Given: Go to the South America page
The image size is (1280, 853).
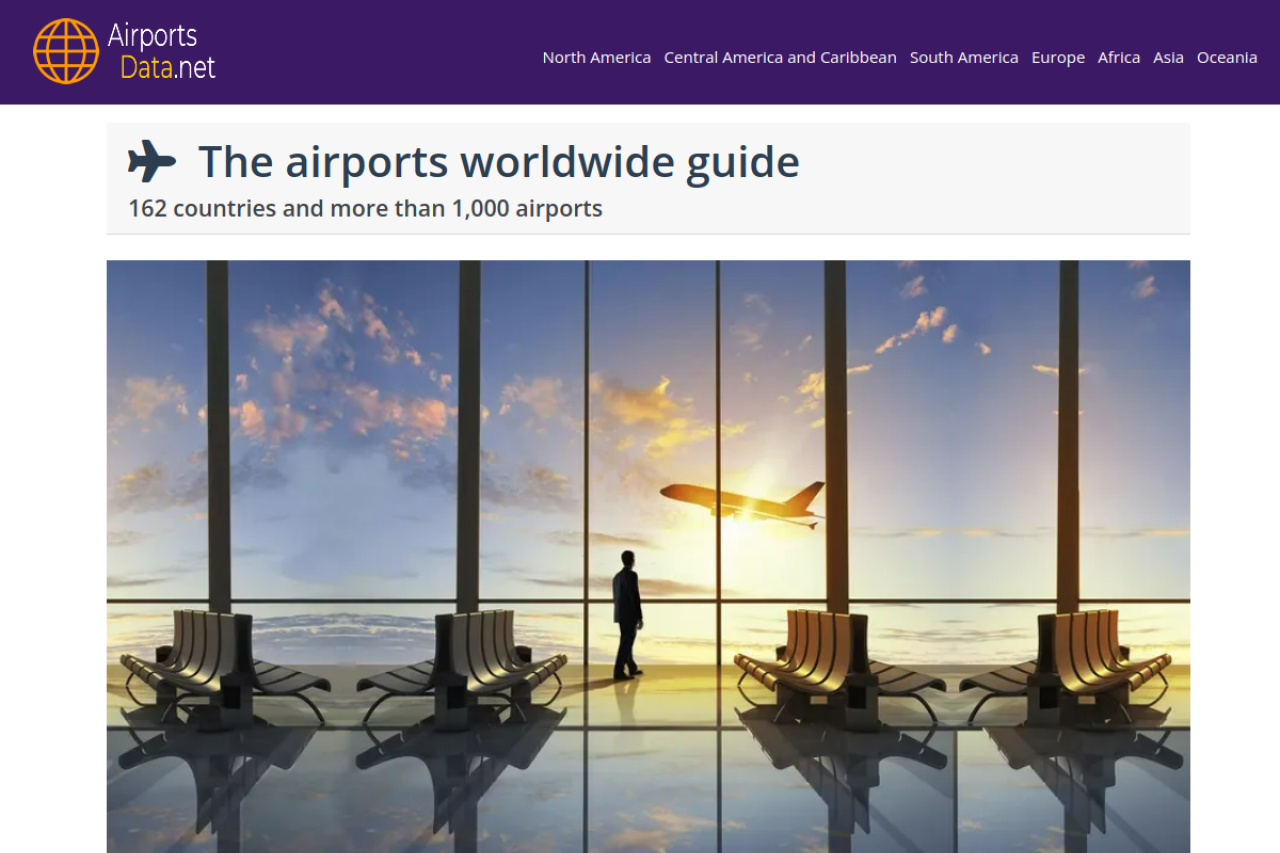Looking at the screenshot, I should click(x=964, y=58).
